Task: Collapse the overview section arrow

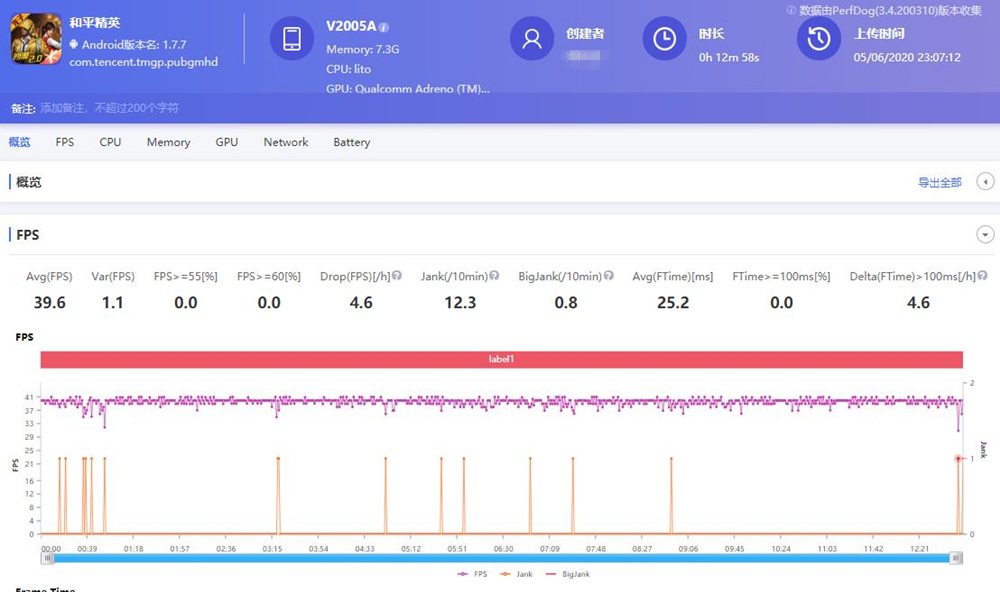Action: point(985,182)
